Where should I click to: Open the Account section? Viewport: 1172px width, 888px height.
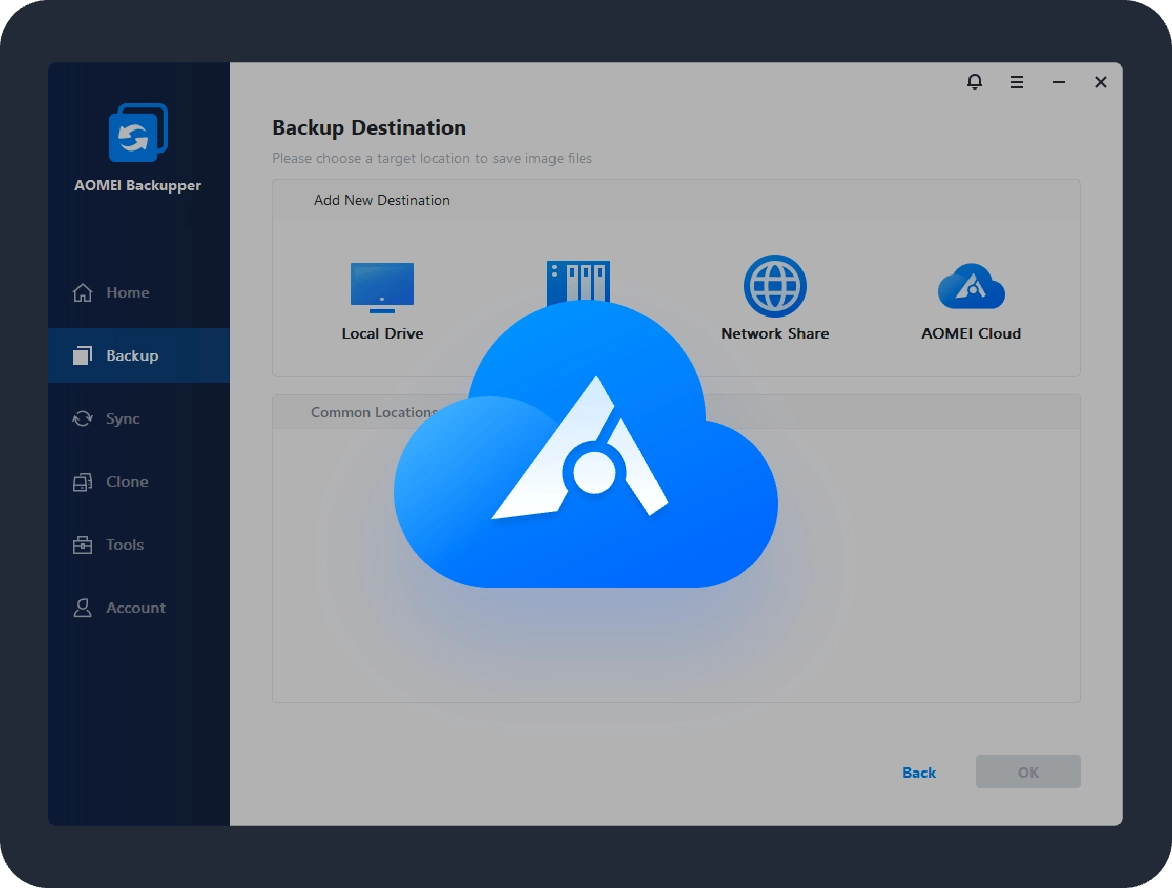[139, 608]
